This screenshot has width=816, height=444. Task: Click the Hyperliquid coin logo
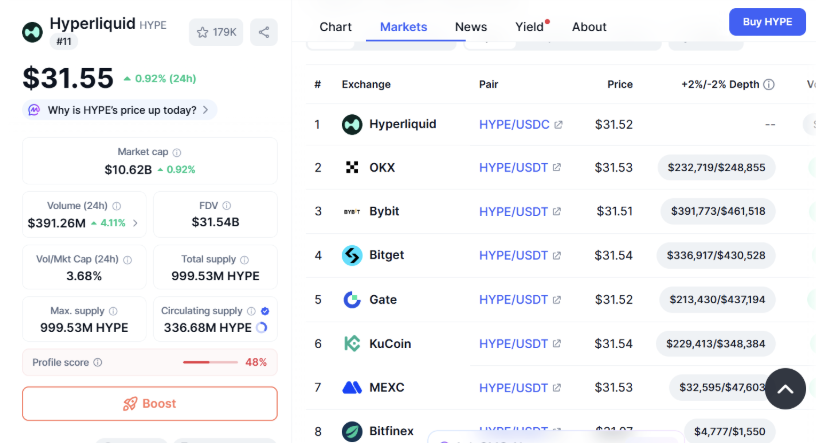(33, 32)
